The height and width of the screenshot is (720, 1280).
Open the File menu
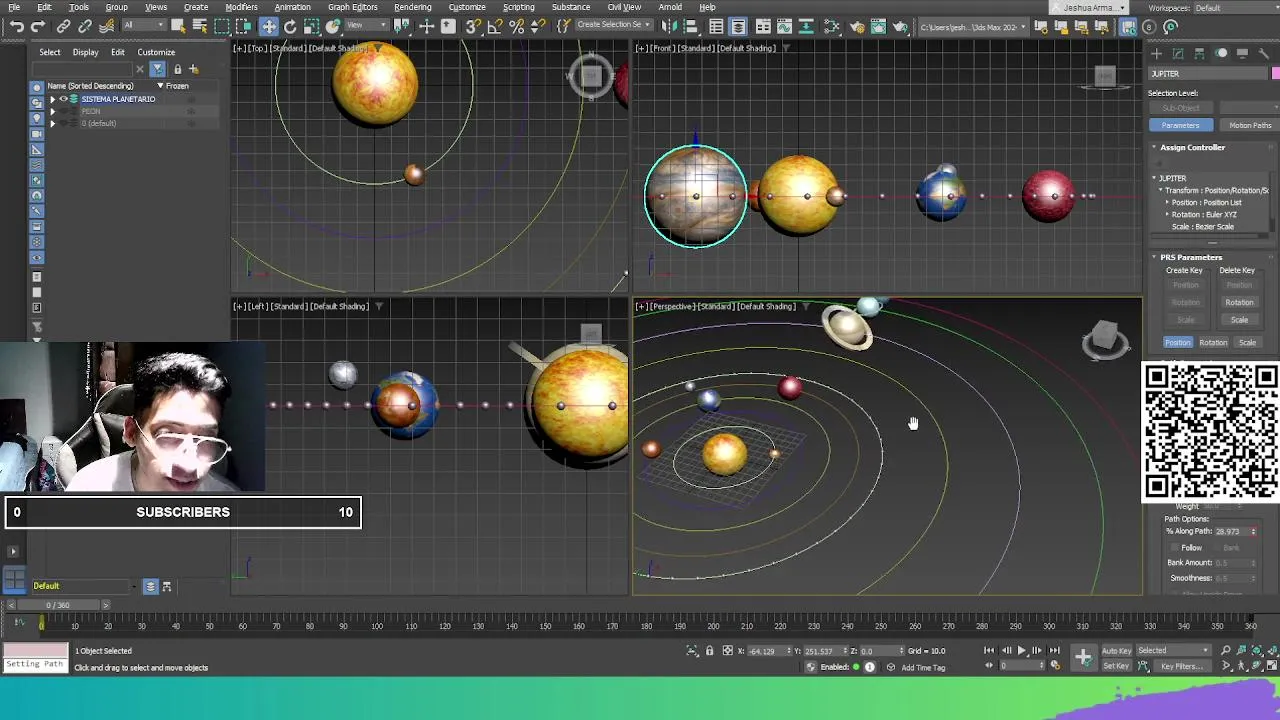pyautogui.click(x=14, y=7)
